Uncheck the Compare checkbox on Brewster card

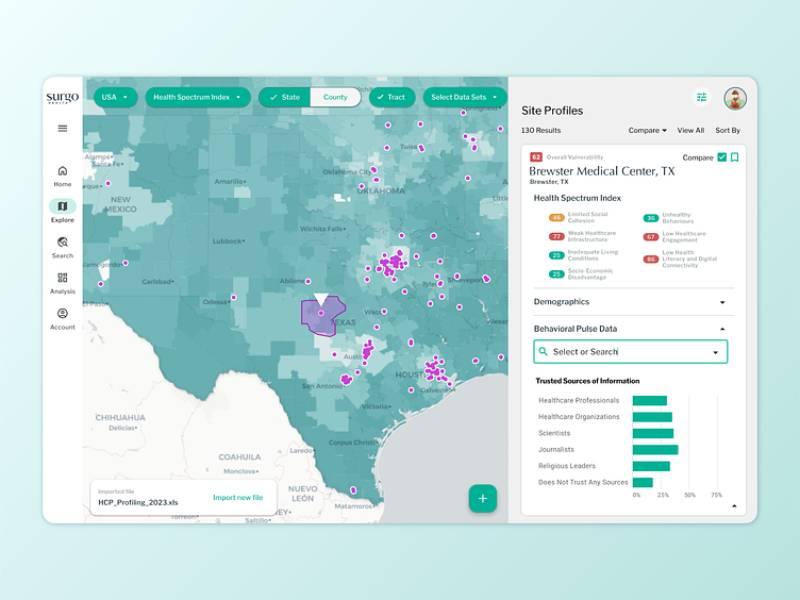[x=722, y=157]
